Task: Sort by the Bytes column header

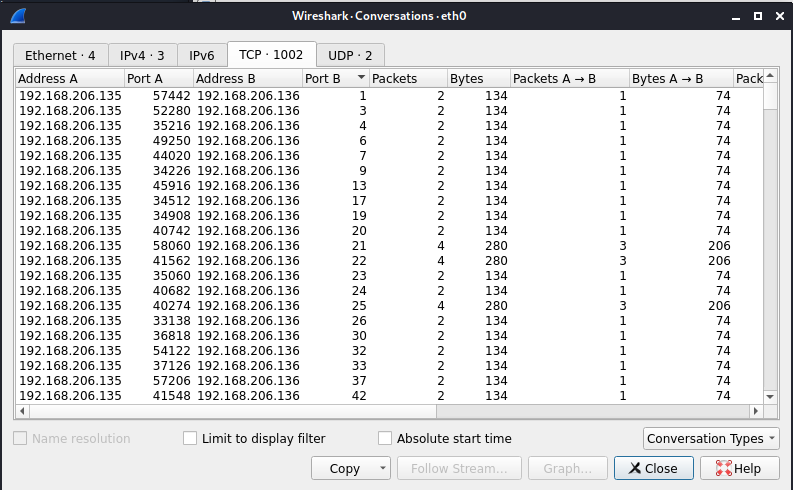Action: [479, 78]
